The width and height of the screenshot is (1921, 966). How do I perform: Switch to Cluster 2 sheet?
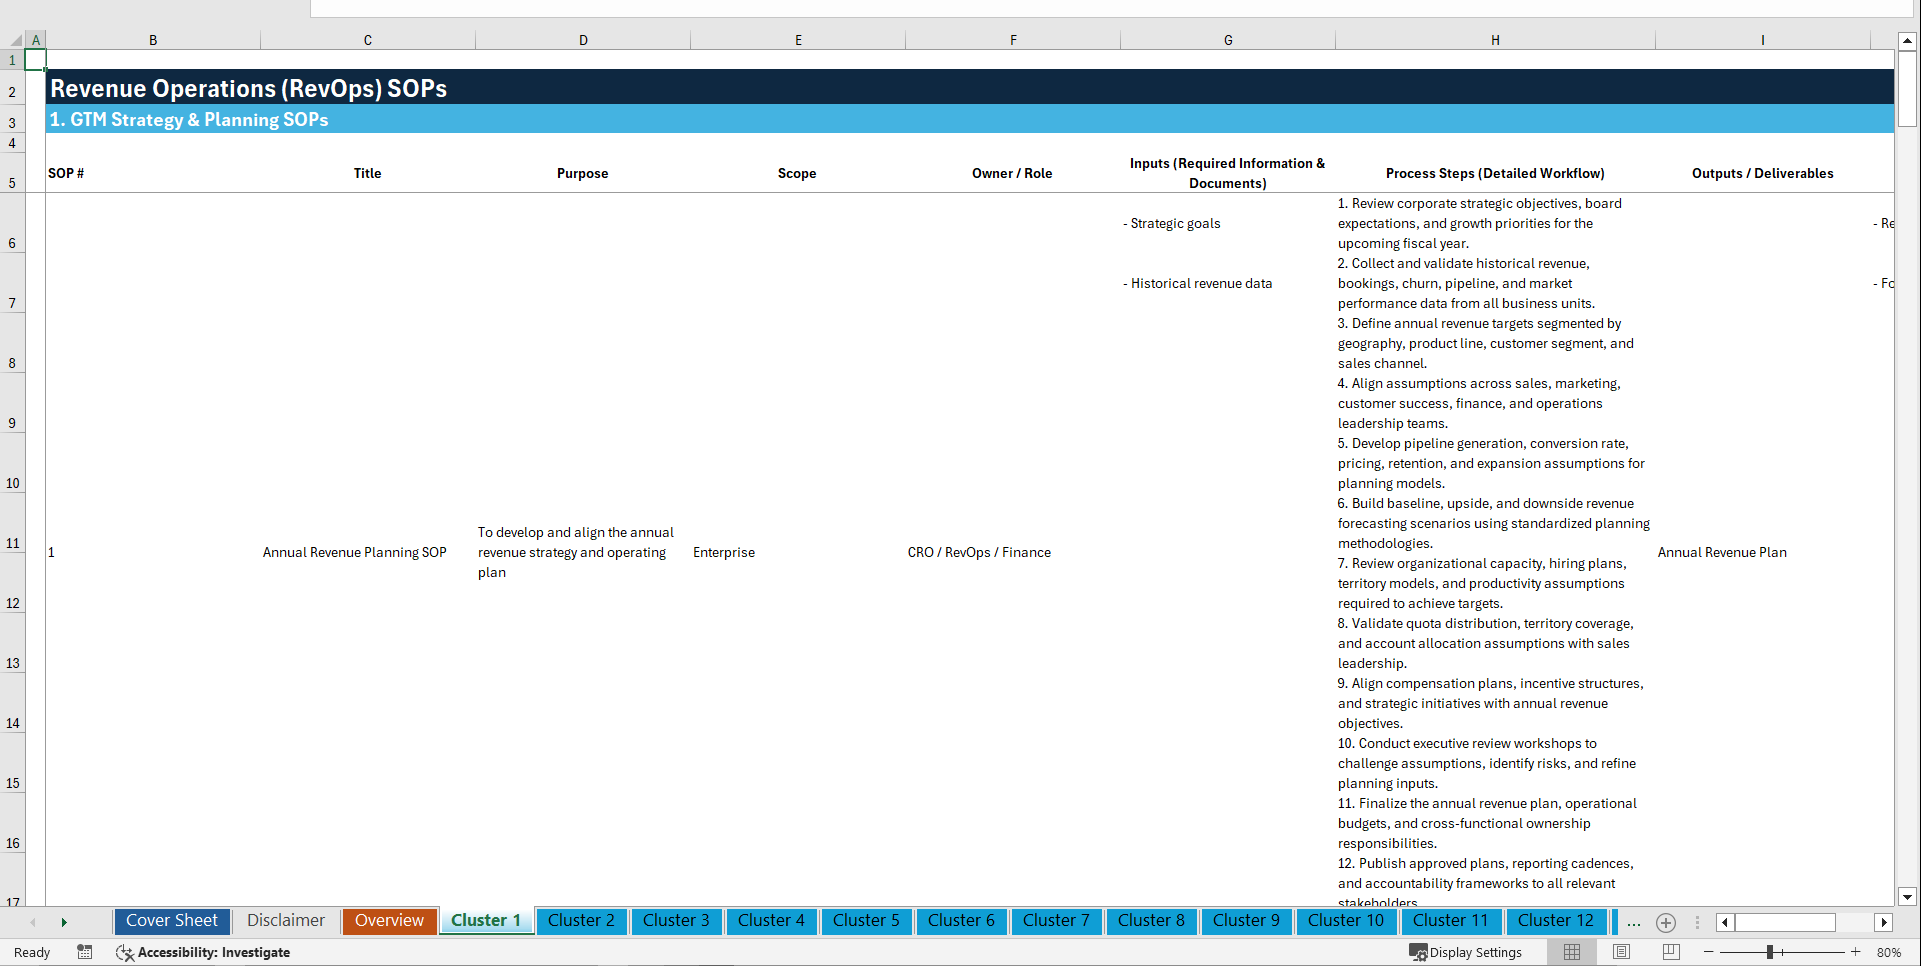(581, 921)
